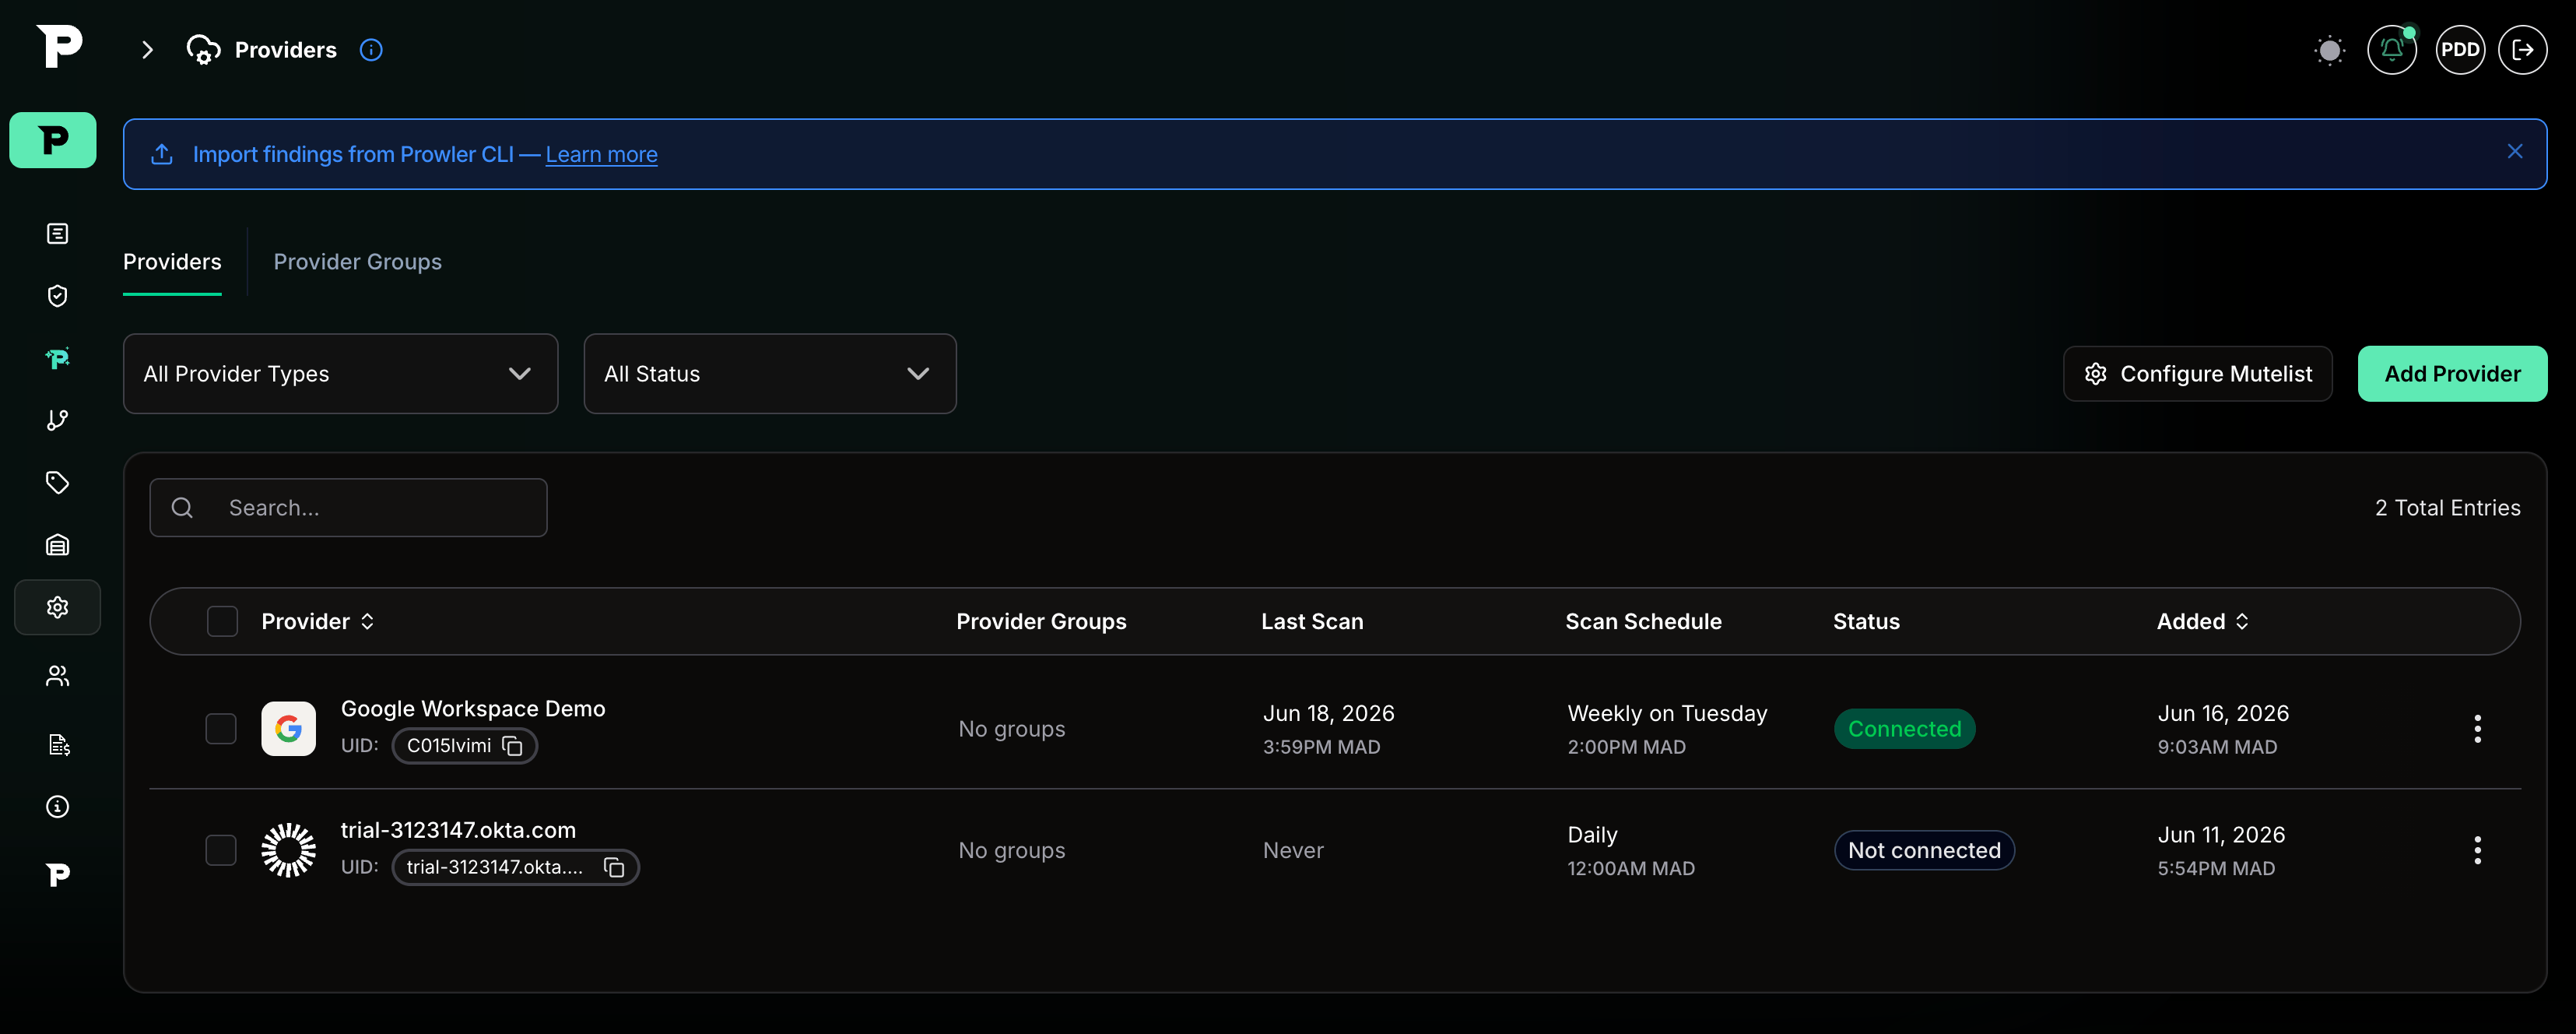Click the Okta provider logo
Image resolution: width=2576 pixels, height=1034 pixels.
tap(288, 850)
